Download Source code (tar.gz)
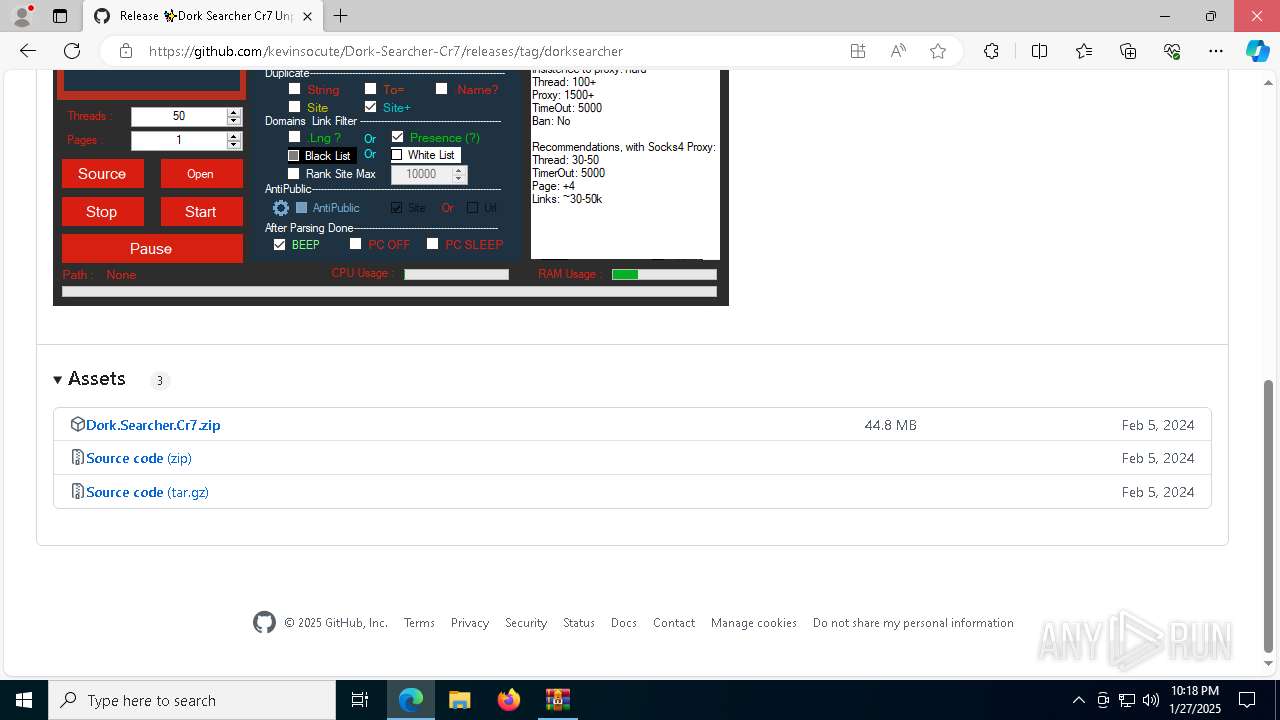 coord(147,492)
